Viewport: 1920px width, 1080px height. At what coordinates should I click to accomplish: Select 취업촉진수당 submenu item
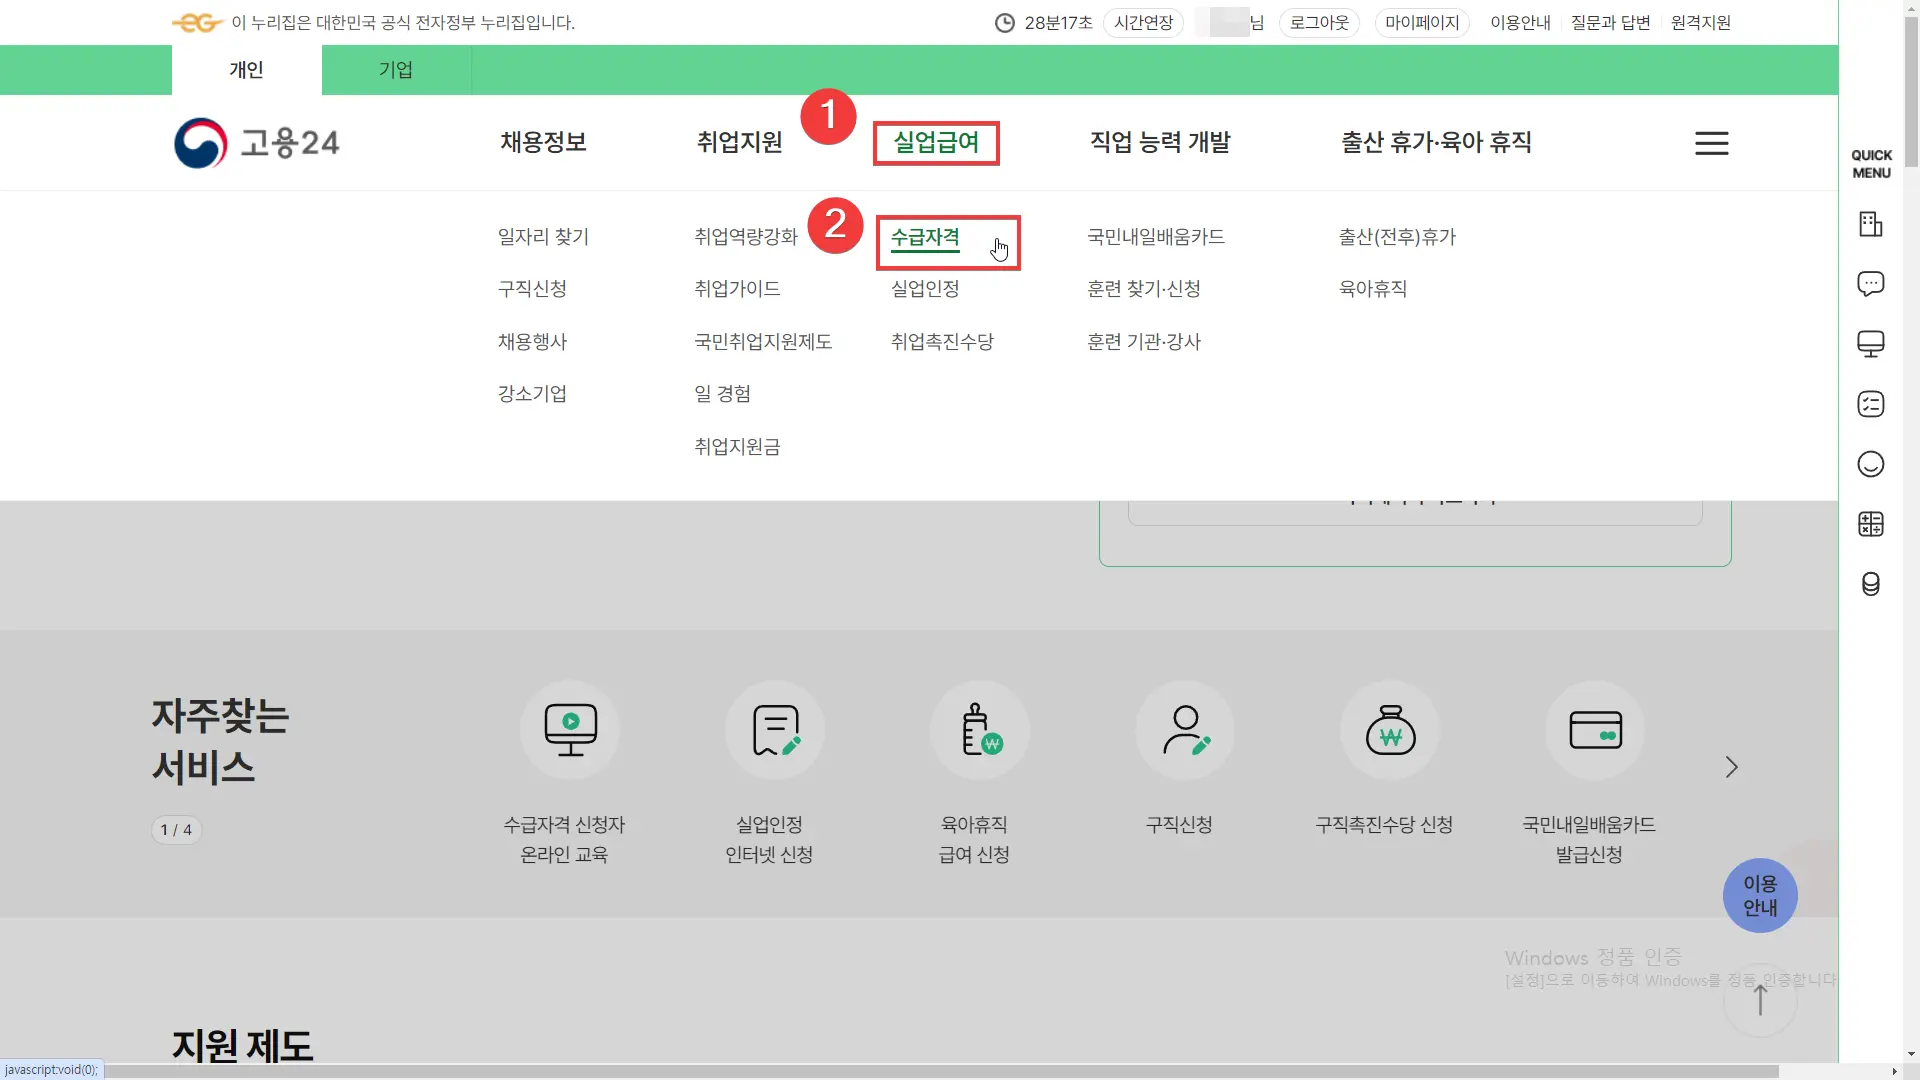(x=942, y=342)
